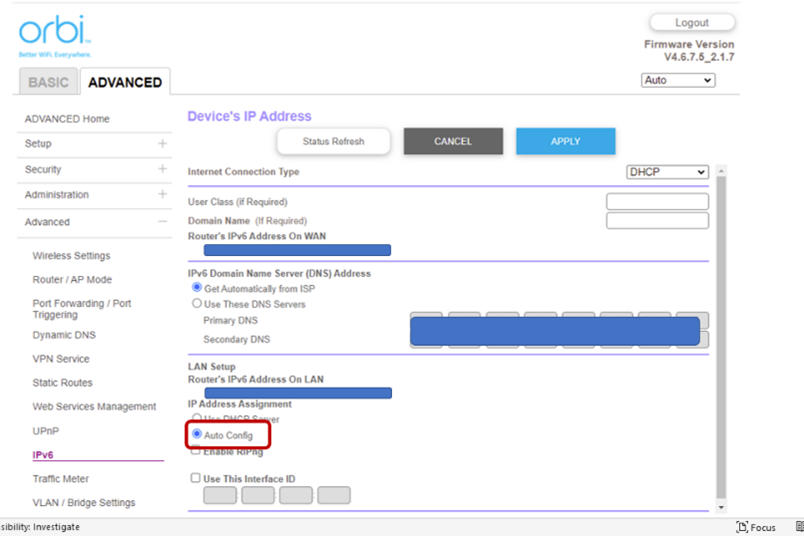The width and height of the screenshot is (804, 536).
Task: Click the Status Refresh button
Action: (x=333, y=142)
